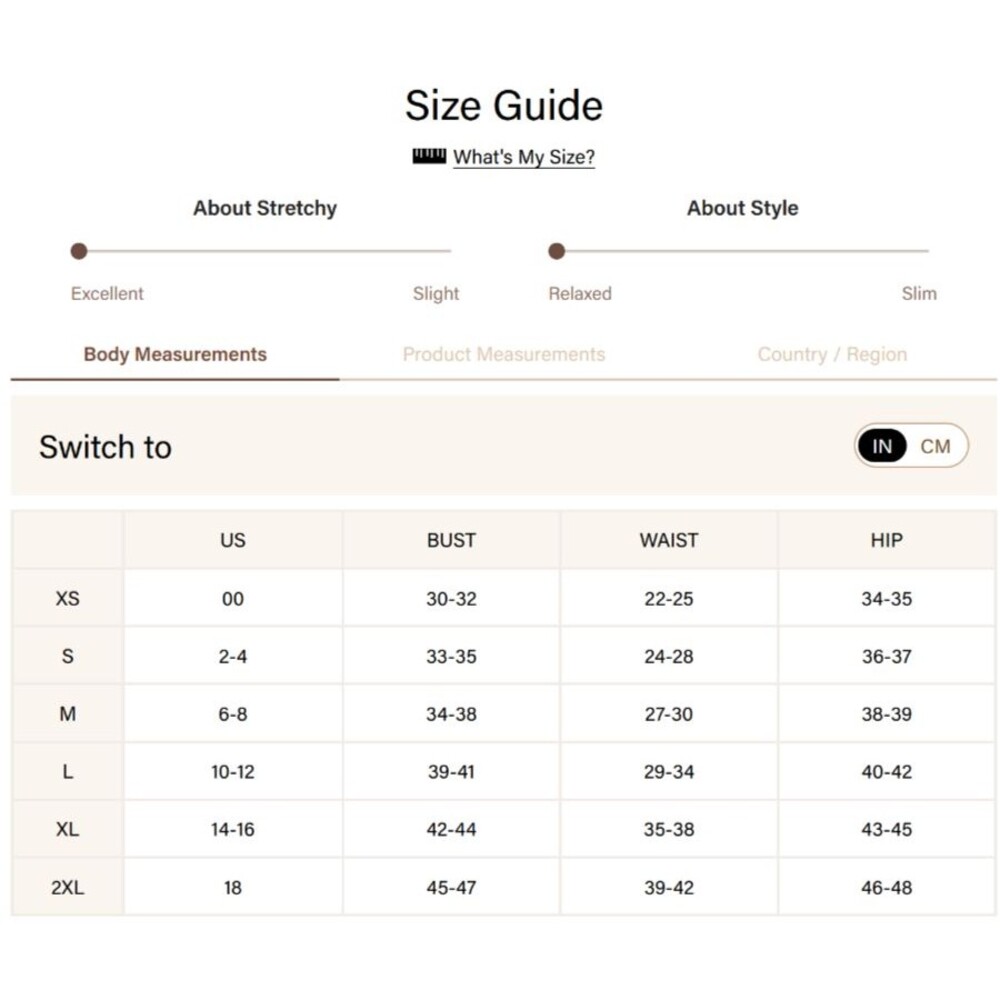Click the XL bust value 42-44

coord(451,829)
